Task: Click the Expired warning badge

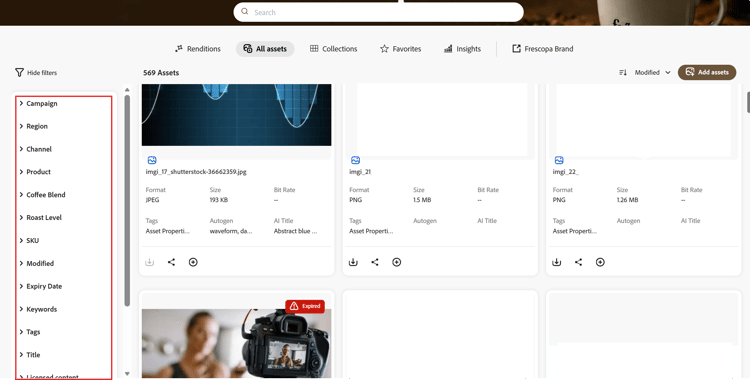Action: [x=305, y=306]
